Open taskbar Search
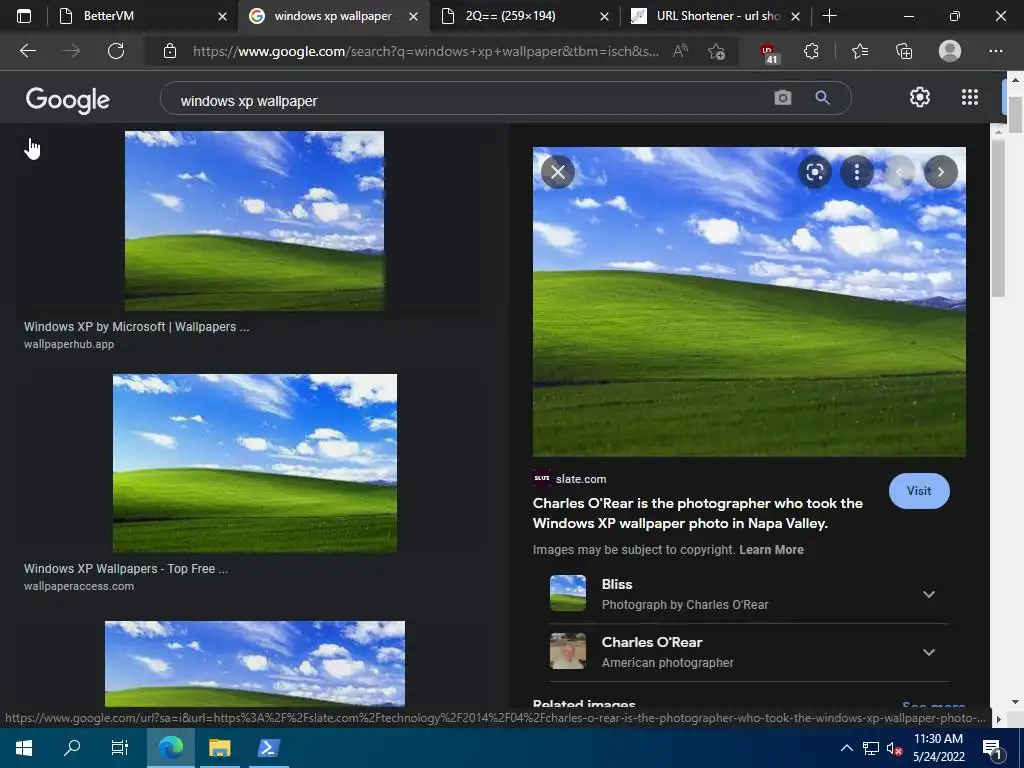This screenshot has height=768, width=1024. coord(72,748)
